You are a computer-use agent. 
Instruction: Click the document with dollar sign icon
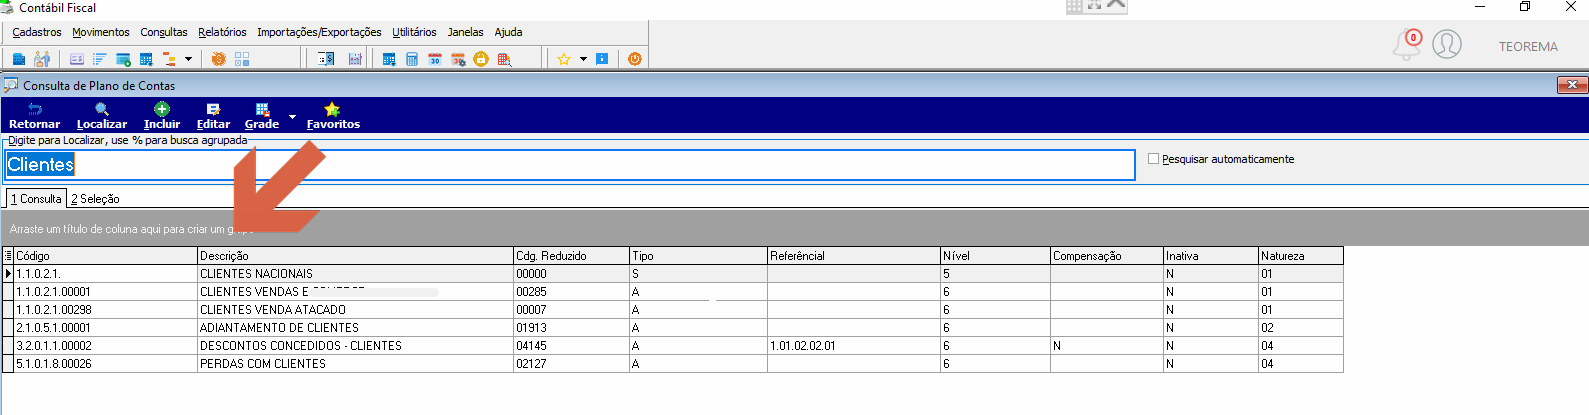tap(326, 59)
